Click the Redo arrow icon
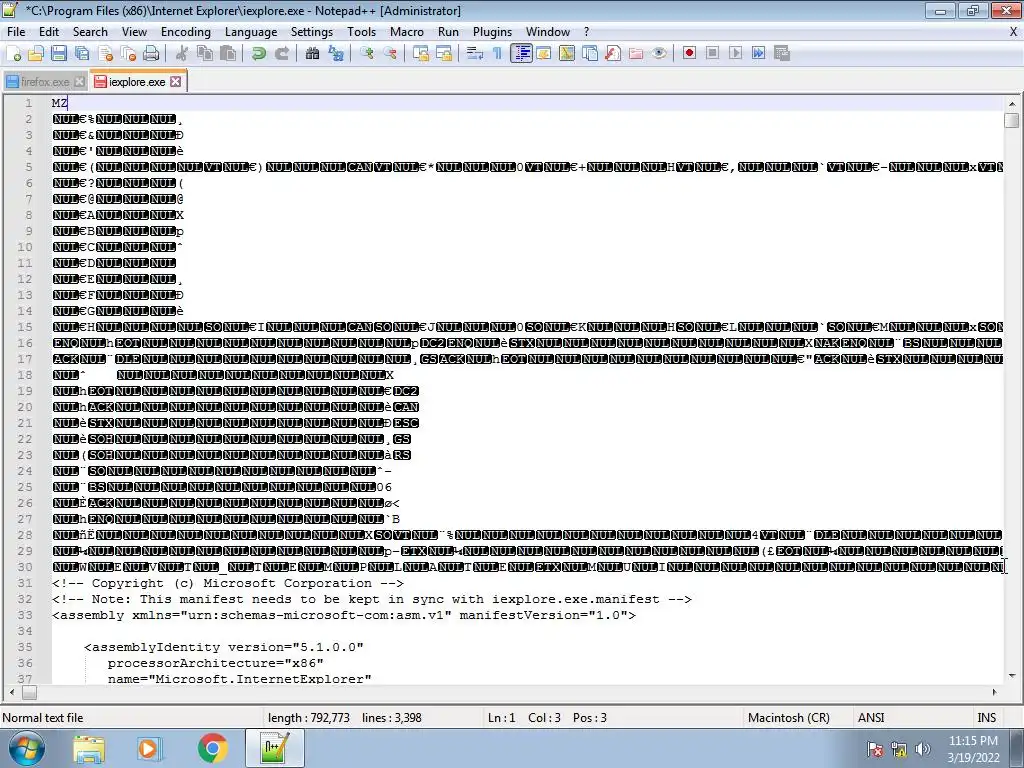 coord(281,54)
